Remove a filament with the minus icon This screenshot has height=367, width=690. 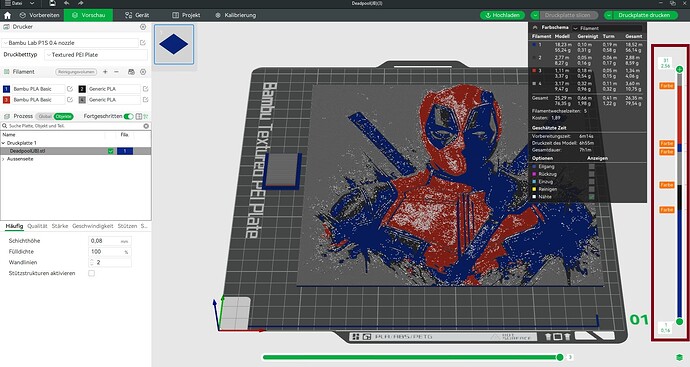tap(116, 72)
